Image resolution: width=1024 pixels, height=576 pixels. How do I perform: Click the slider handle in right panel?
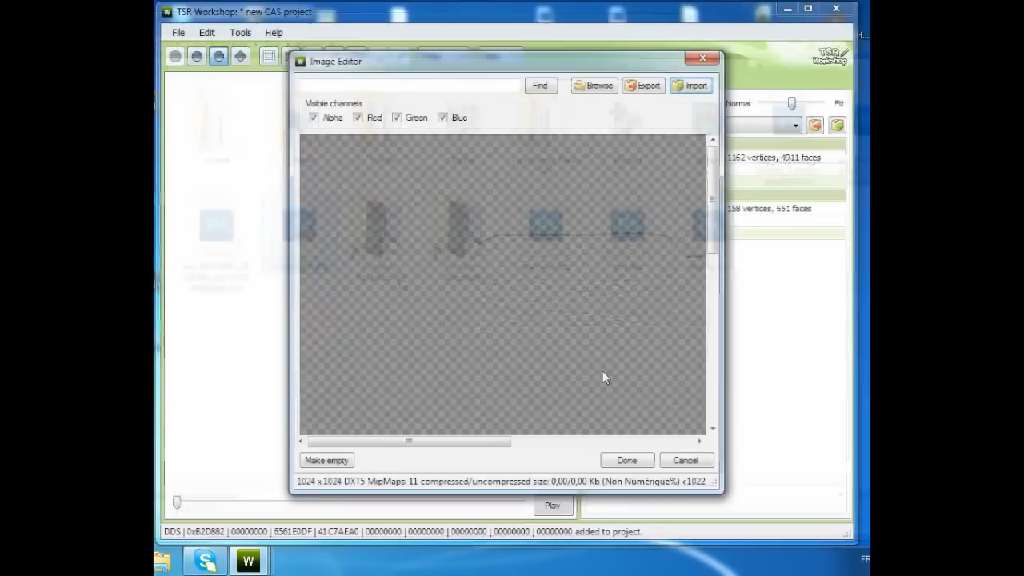(791, 103)
